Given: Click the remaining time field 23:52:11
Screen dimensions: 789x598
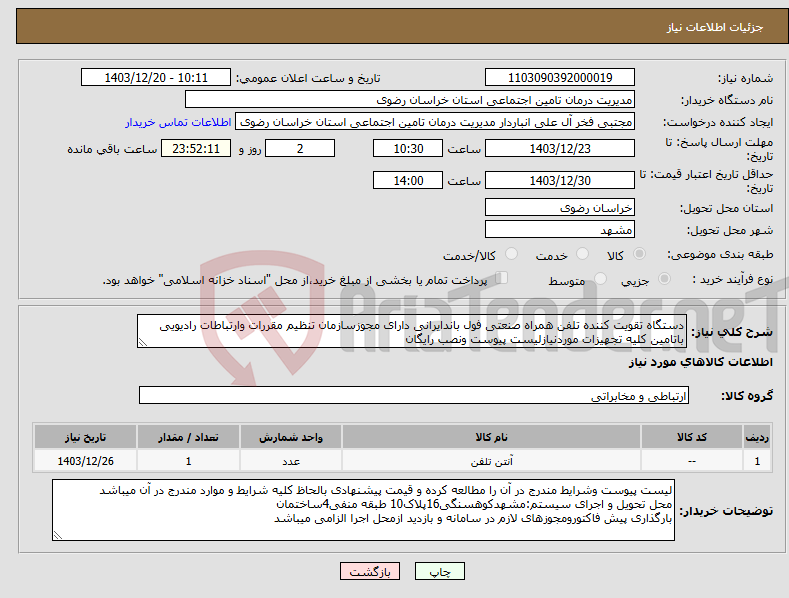Looking at the screenshot, I should coord(196,148).
